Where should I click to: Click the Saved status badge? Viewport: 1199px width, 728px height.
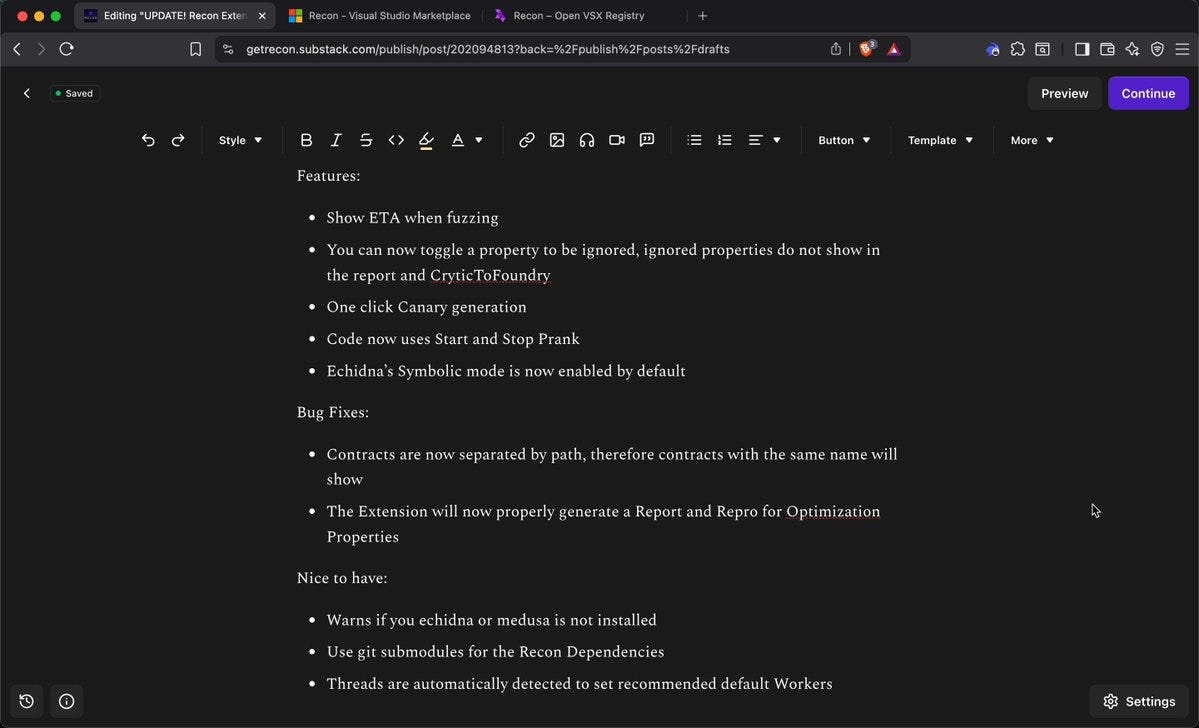point(74,93)
